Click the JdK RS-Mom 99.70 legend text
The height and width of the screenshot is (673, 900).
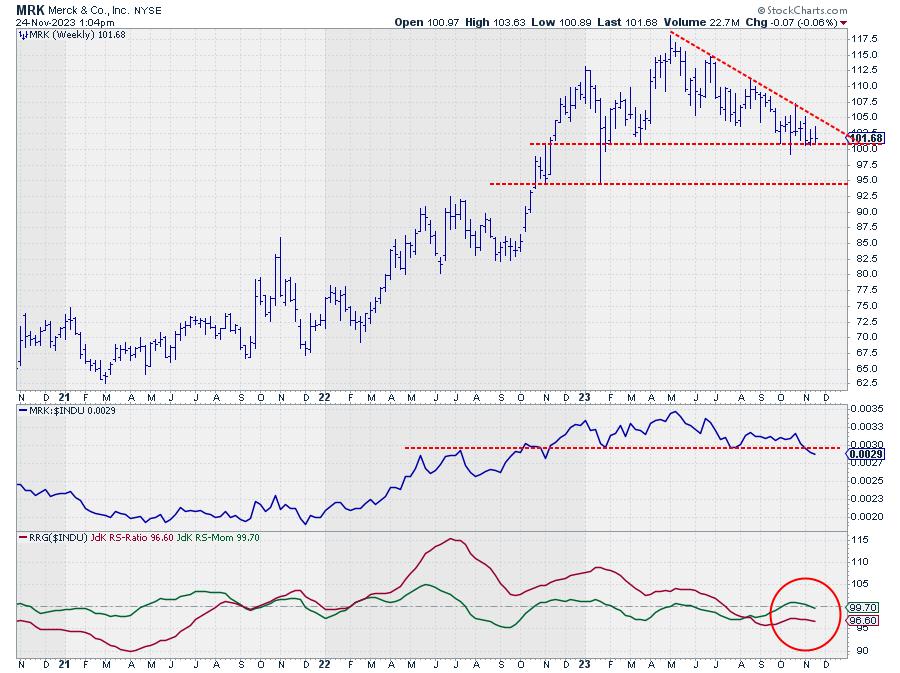pos(218,538)
